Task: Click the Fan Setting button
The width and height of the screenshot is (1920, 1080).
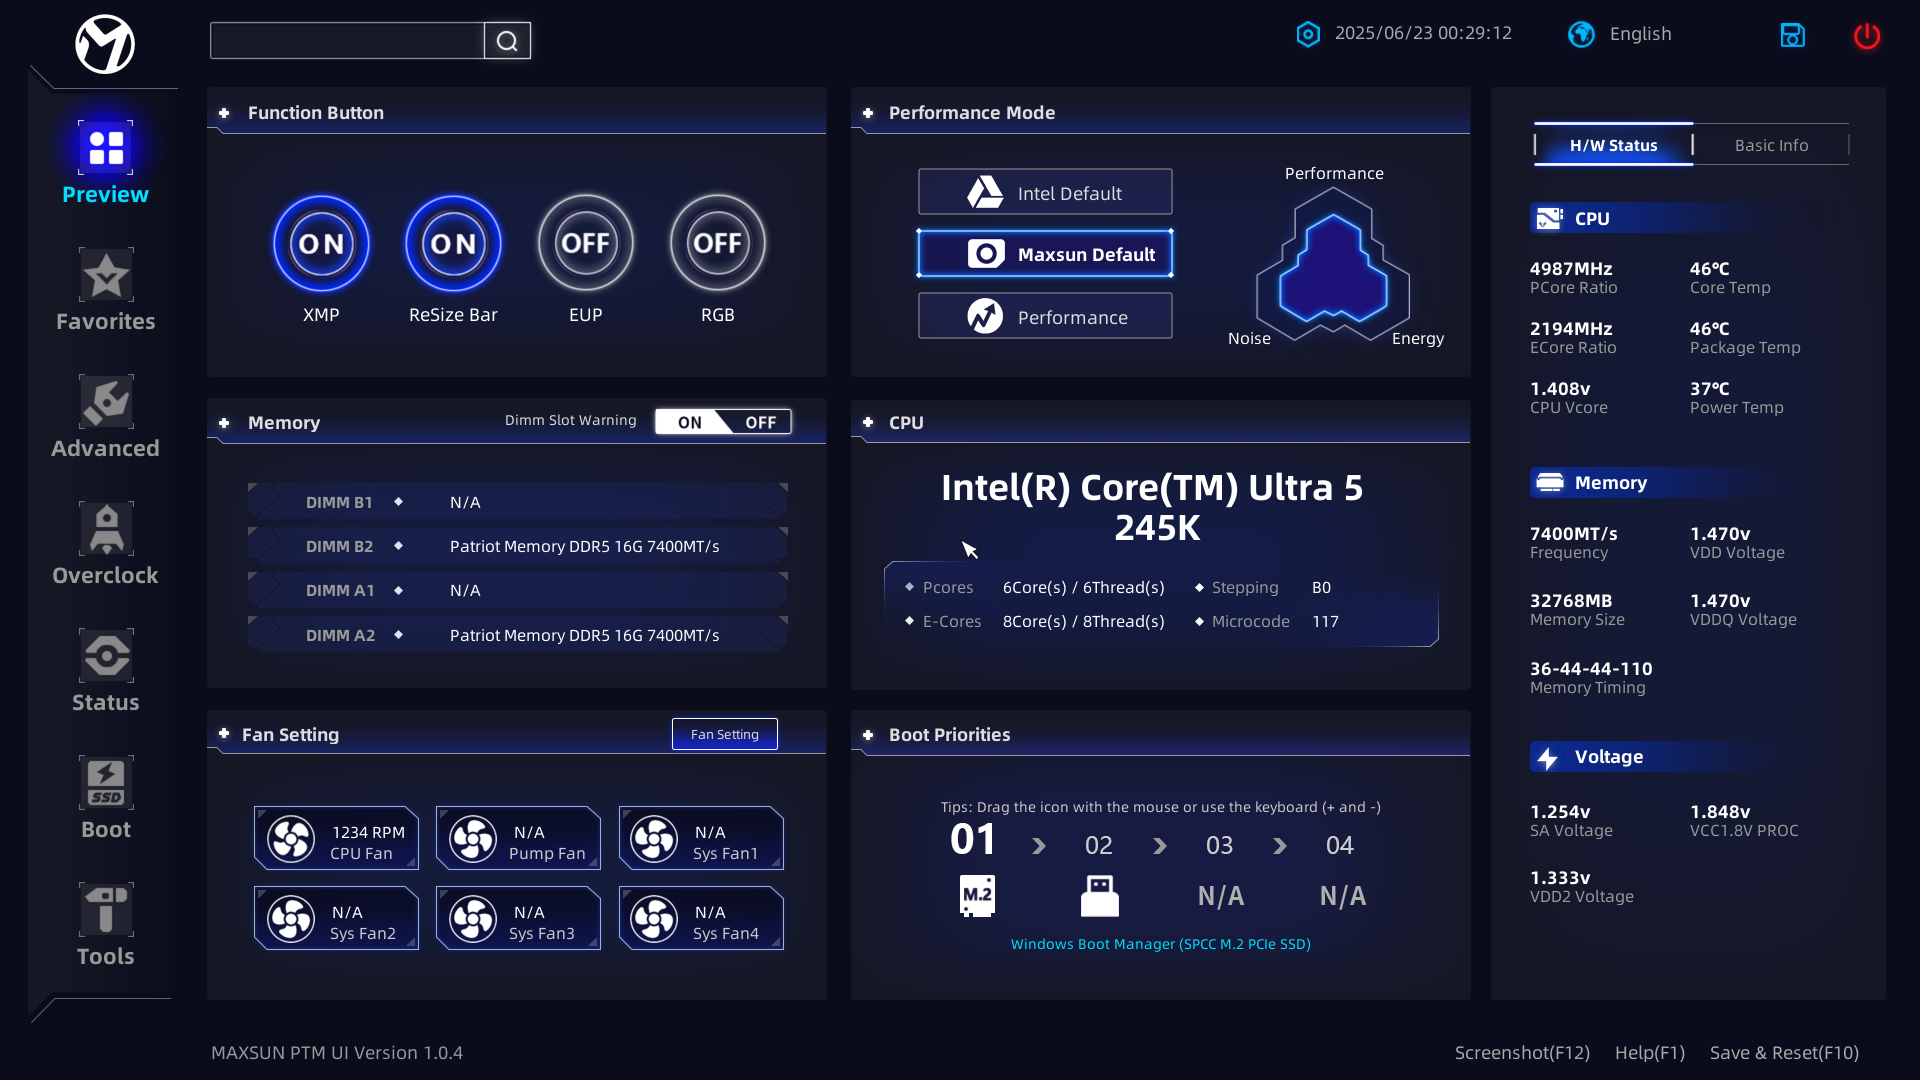Action: (x=724, y=734)
